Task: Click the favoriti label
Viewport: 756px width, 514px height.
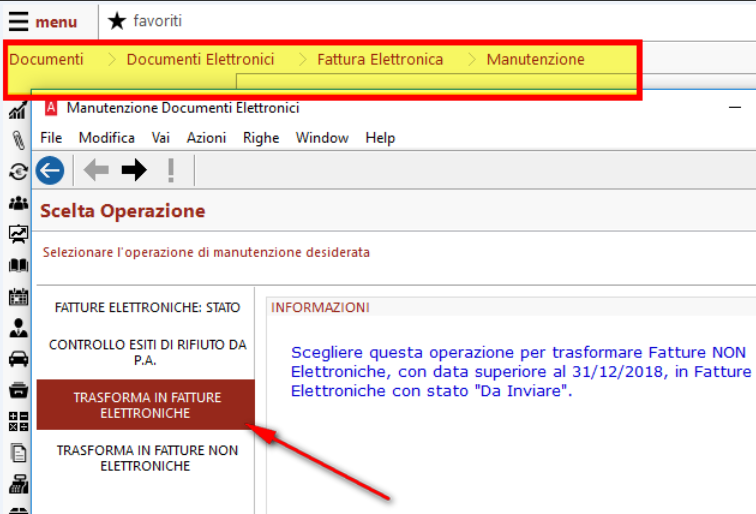Action: [x=158, y=21]
